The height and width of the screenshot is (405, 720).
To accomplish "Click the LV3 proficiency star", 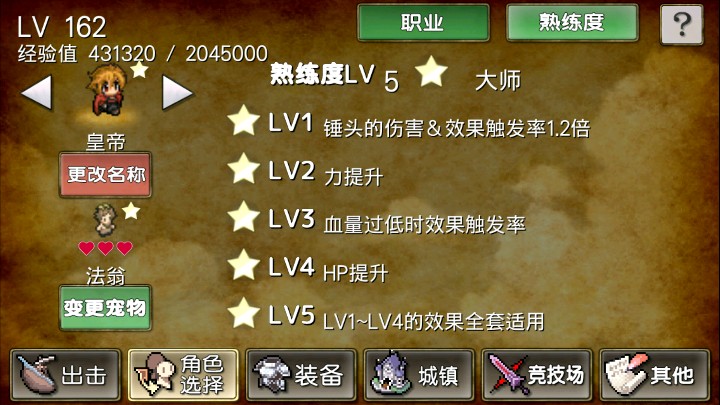I will (243, 217).
